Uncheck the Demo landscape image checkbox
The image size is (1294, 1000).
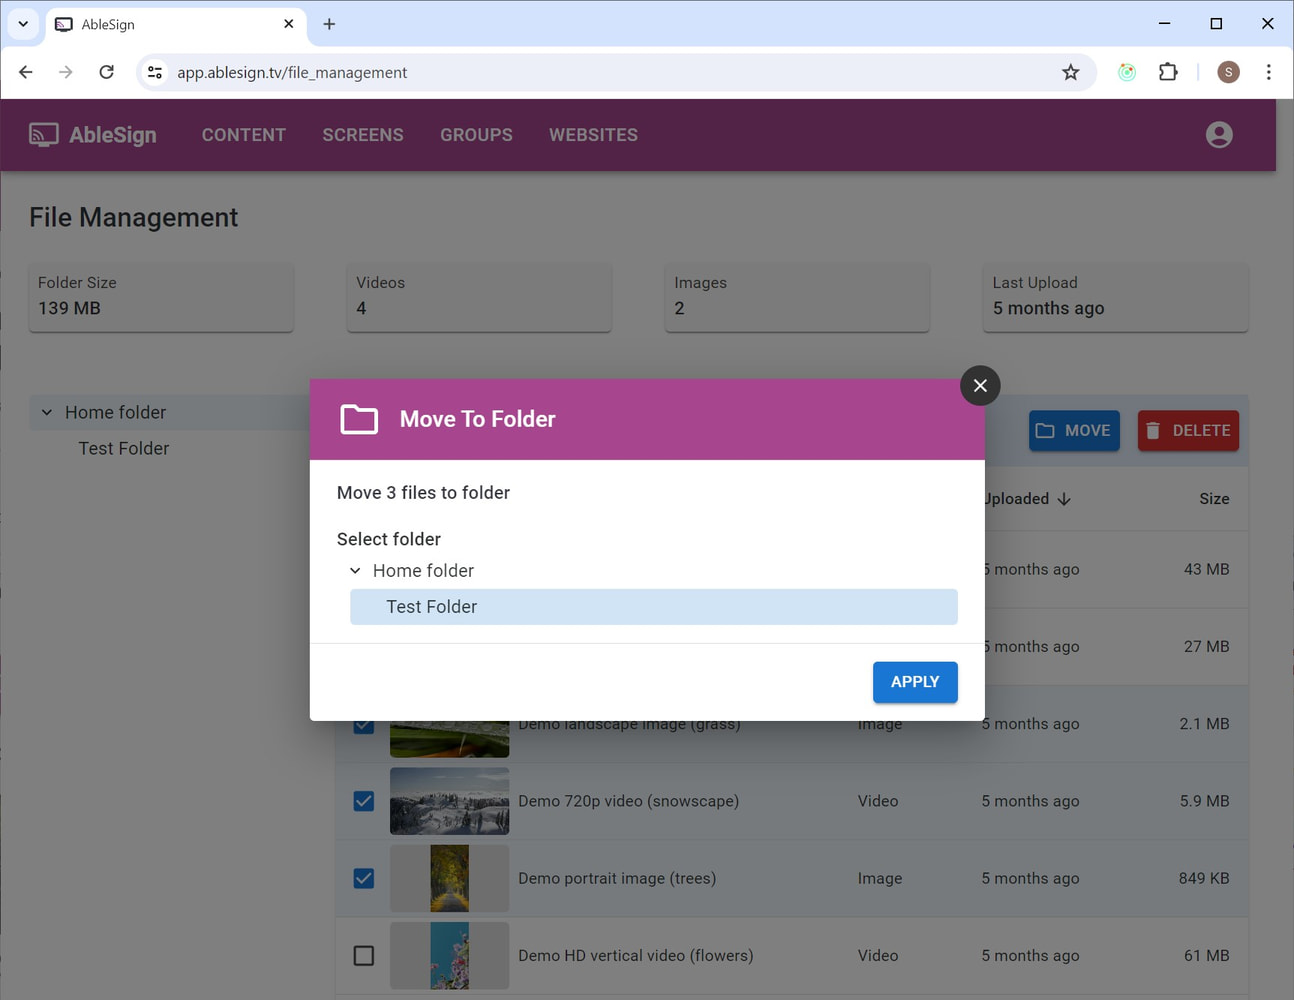[x=362, y=724]
